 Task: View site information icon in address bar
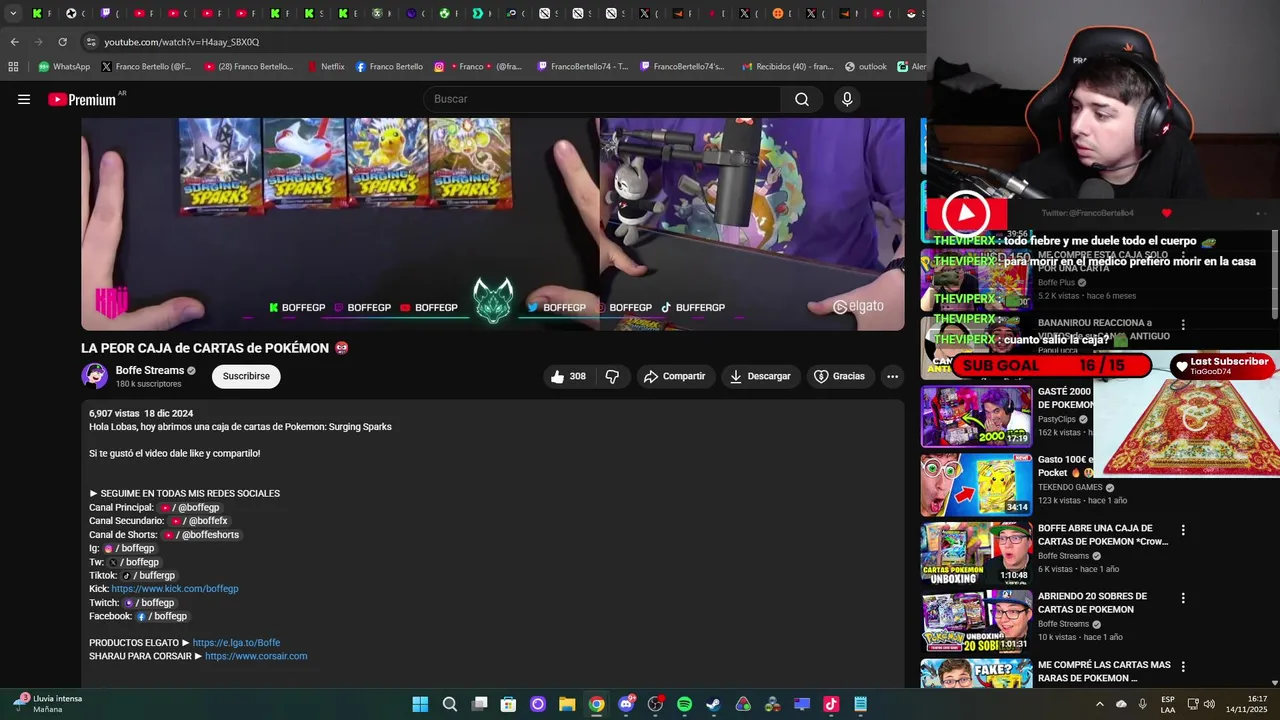[x=91, y=42]
